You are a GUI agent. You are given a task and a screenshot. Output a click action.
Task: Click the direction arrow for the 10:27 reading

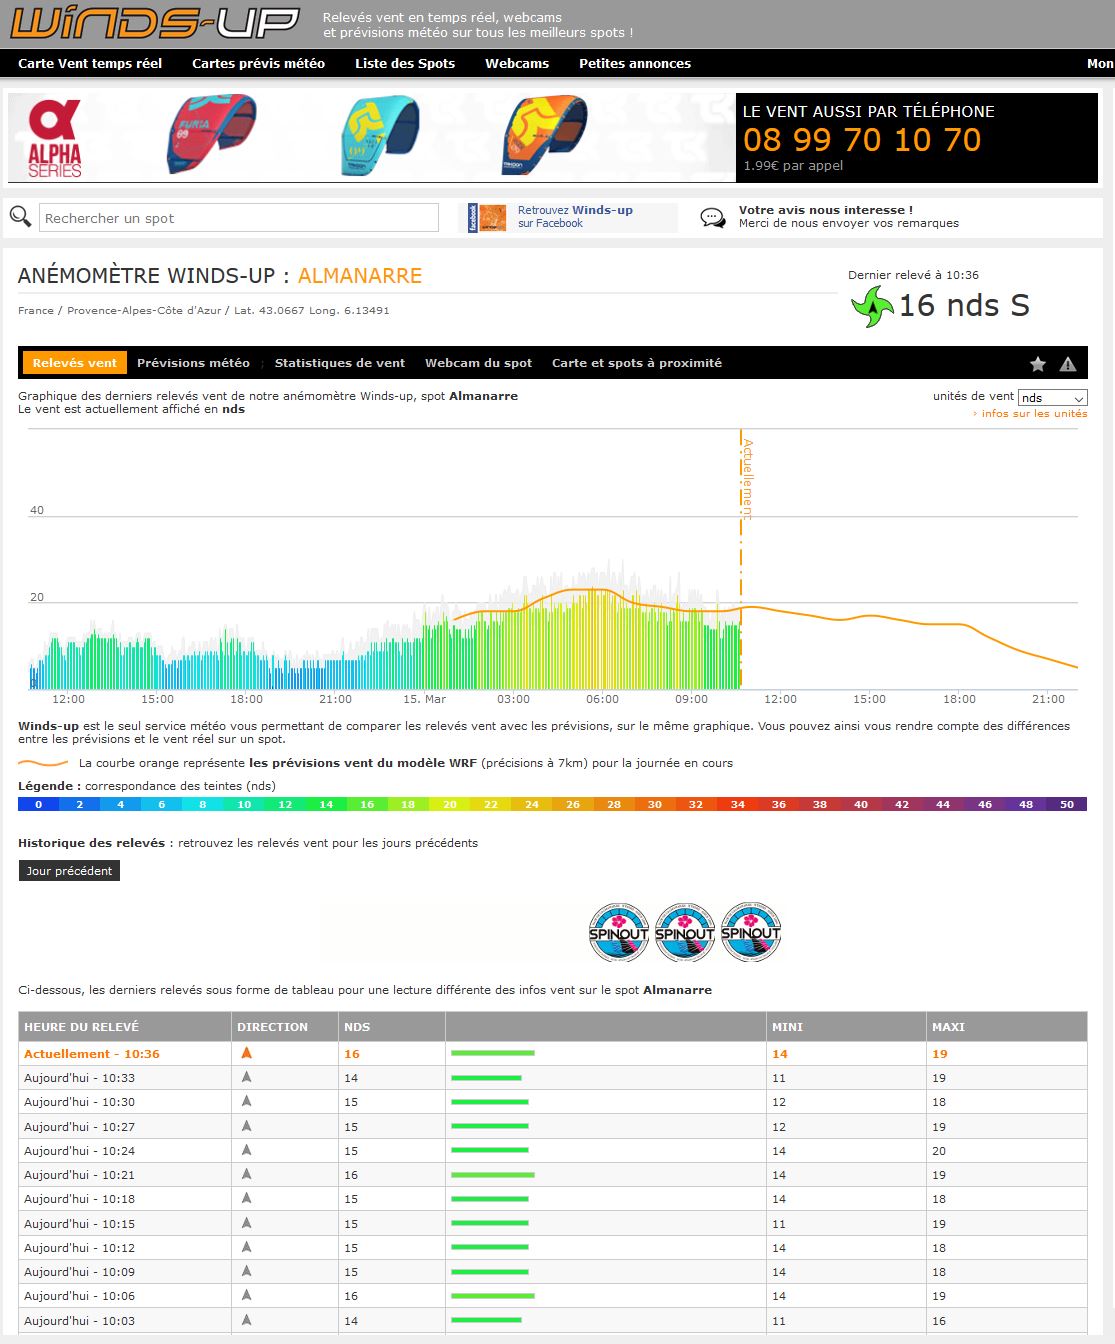click(x=246, y=1126)
